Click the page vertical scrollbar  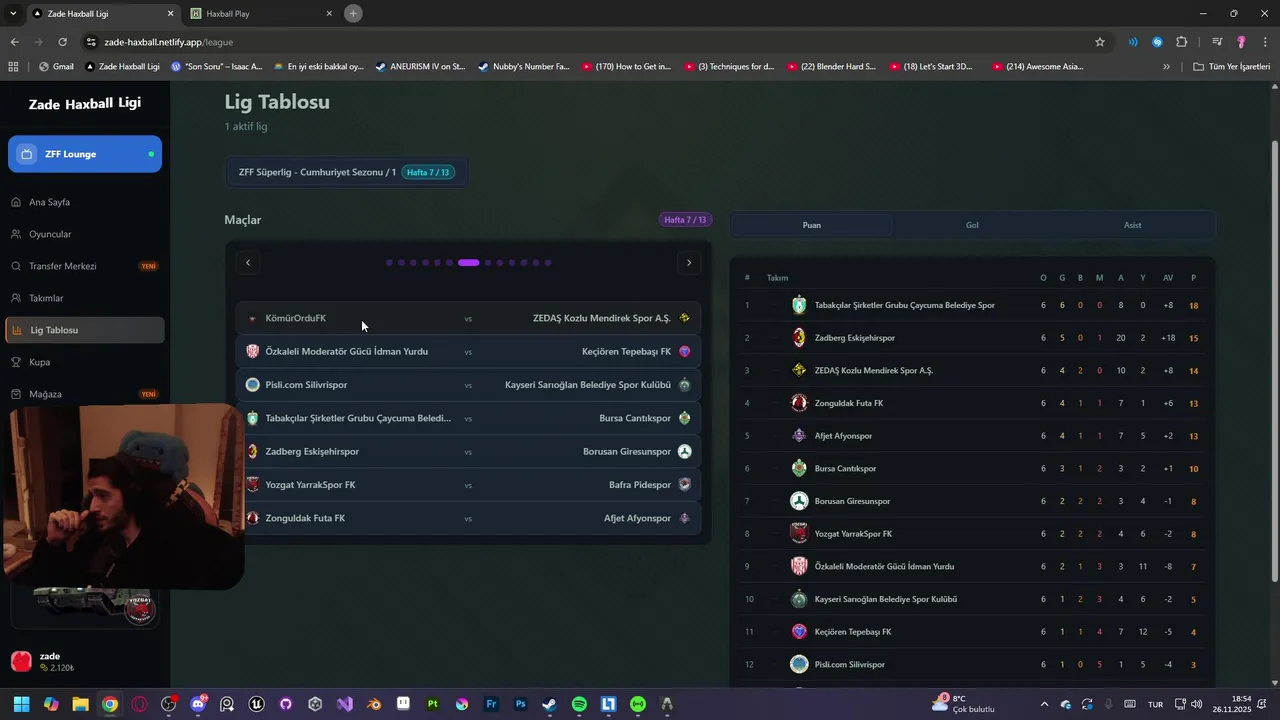click(1274, 360)
